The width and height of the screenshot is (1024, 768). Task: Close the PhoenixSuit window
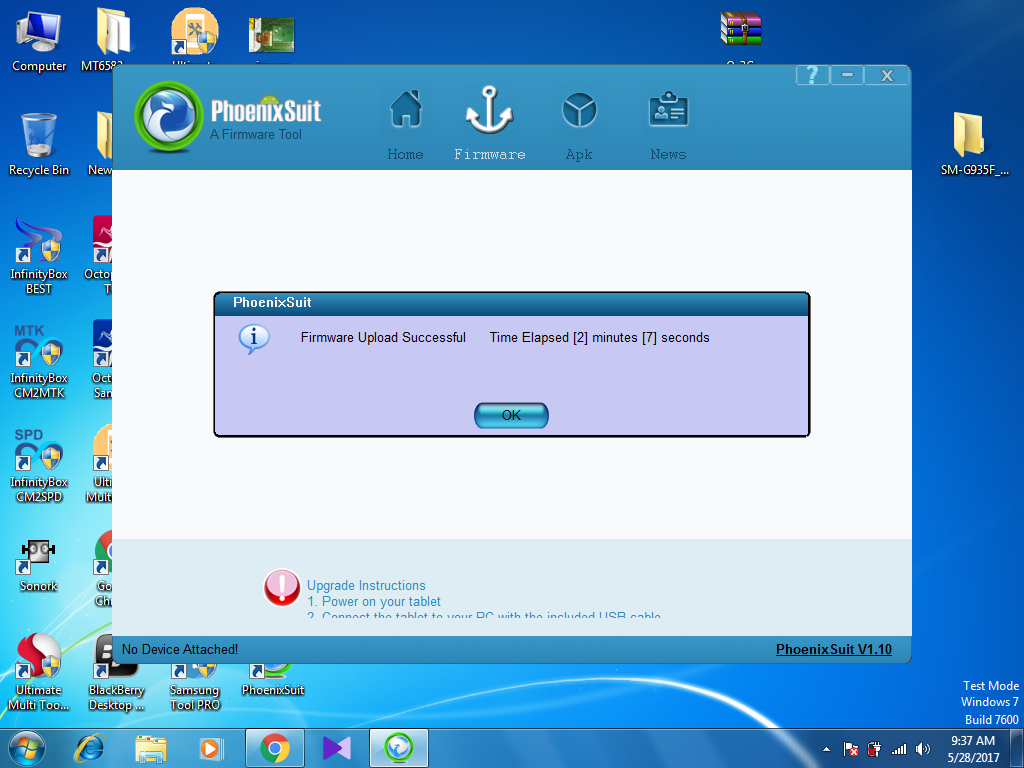886,75
